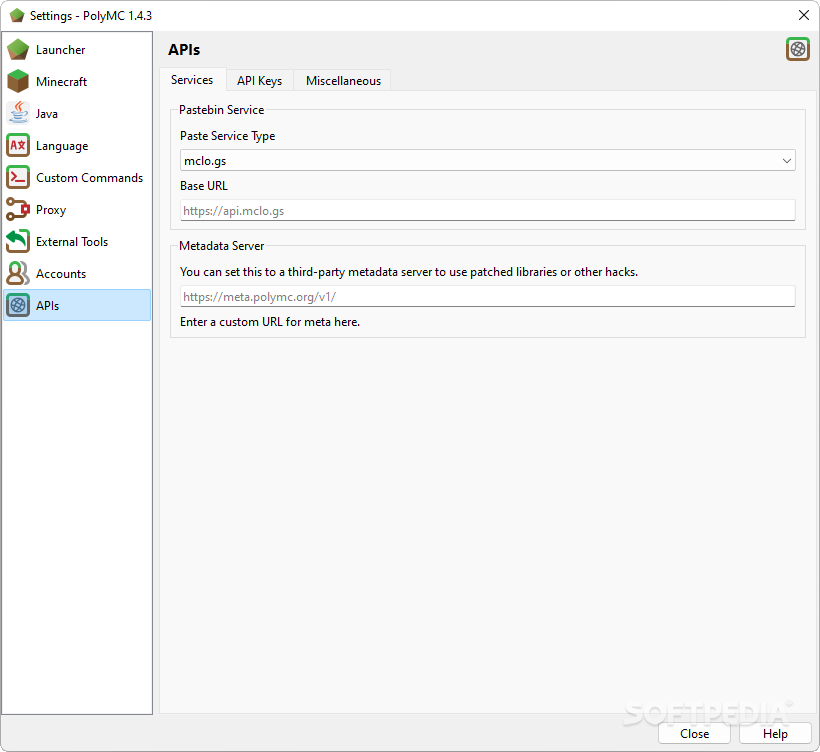Open the Paste Service Type dropdown
Screen dimensions: 820x752
tap(487, 161)
